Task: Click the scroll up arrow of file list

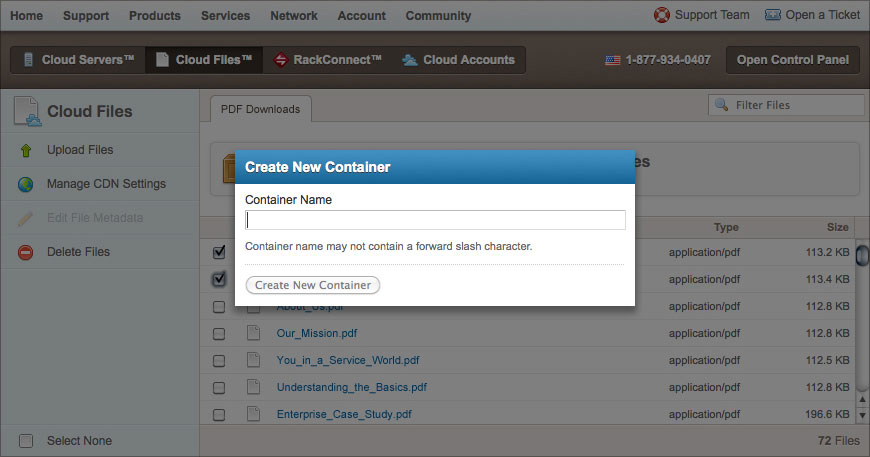Action: tap(862, 399)
